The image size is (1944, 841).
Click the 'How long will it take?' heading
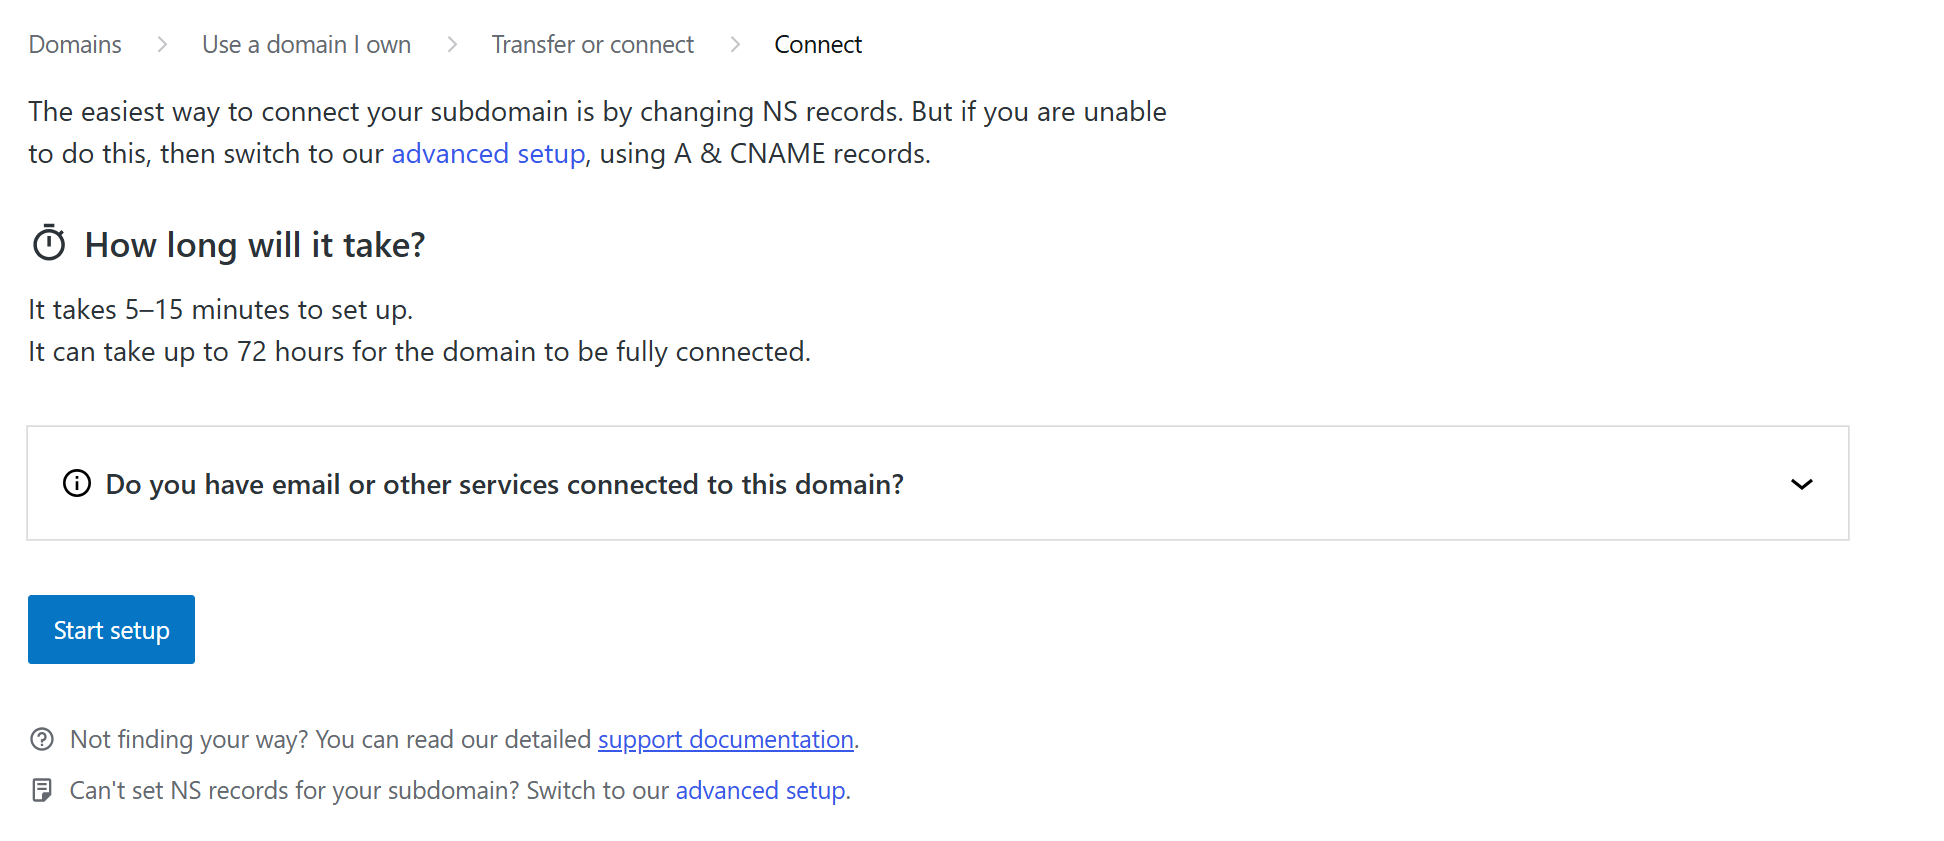(x=255, y=245)
